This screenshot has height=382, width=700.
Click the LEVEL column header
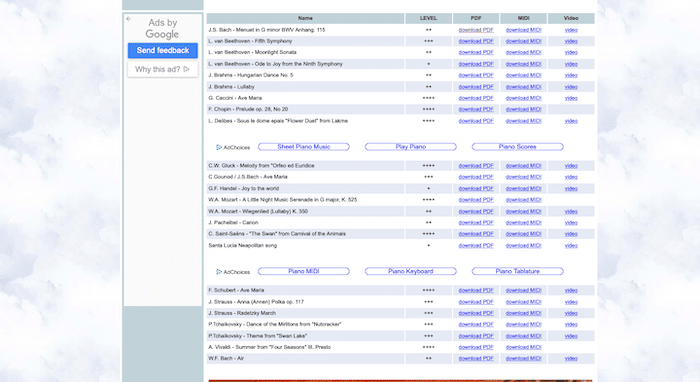coord(428,18)
